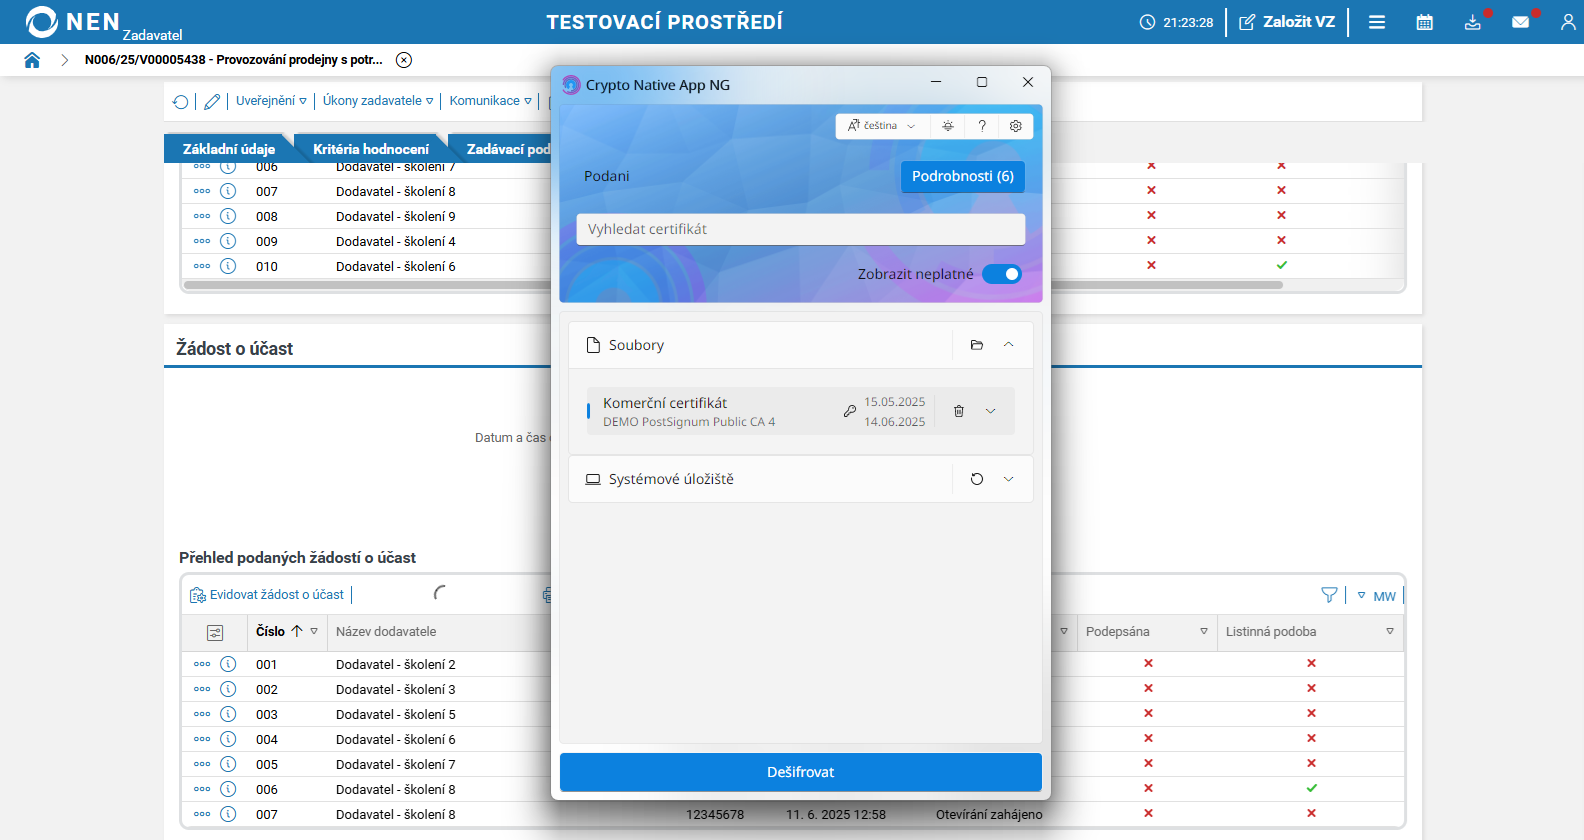1584x840 pixels.
Task: Open Crypto Native App settings gear
Action: point(1016,126)
